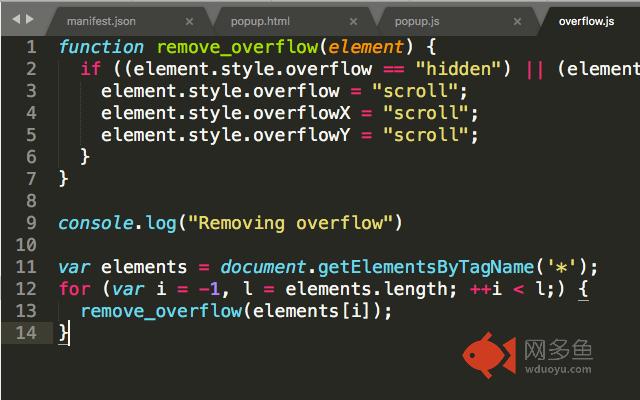
Task: Click 'overflowY' on line 5
Action: [302, 135]
